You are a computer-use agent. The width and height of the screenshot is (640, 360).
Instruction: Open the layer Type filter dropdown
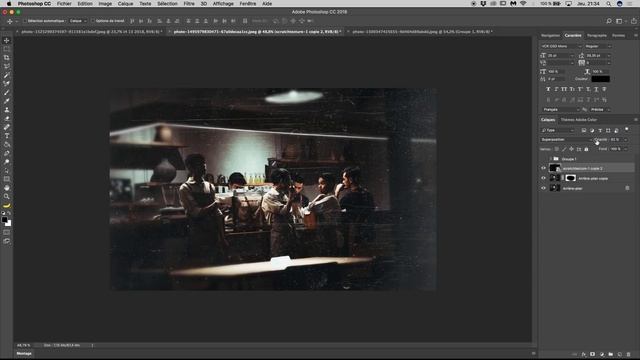coord(558,130)
